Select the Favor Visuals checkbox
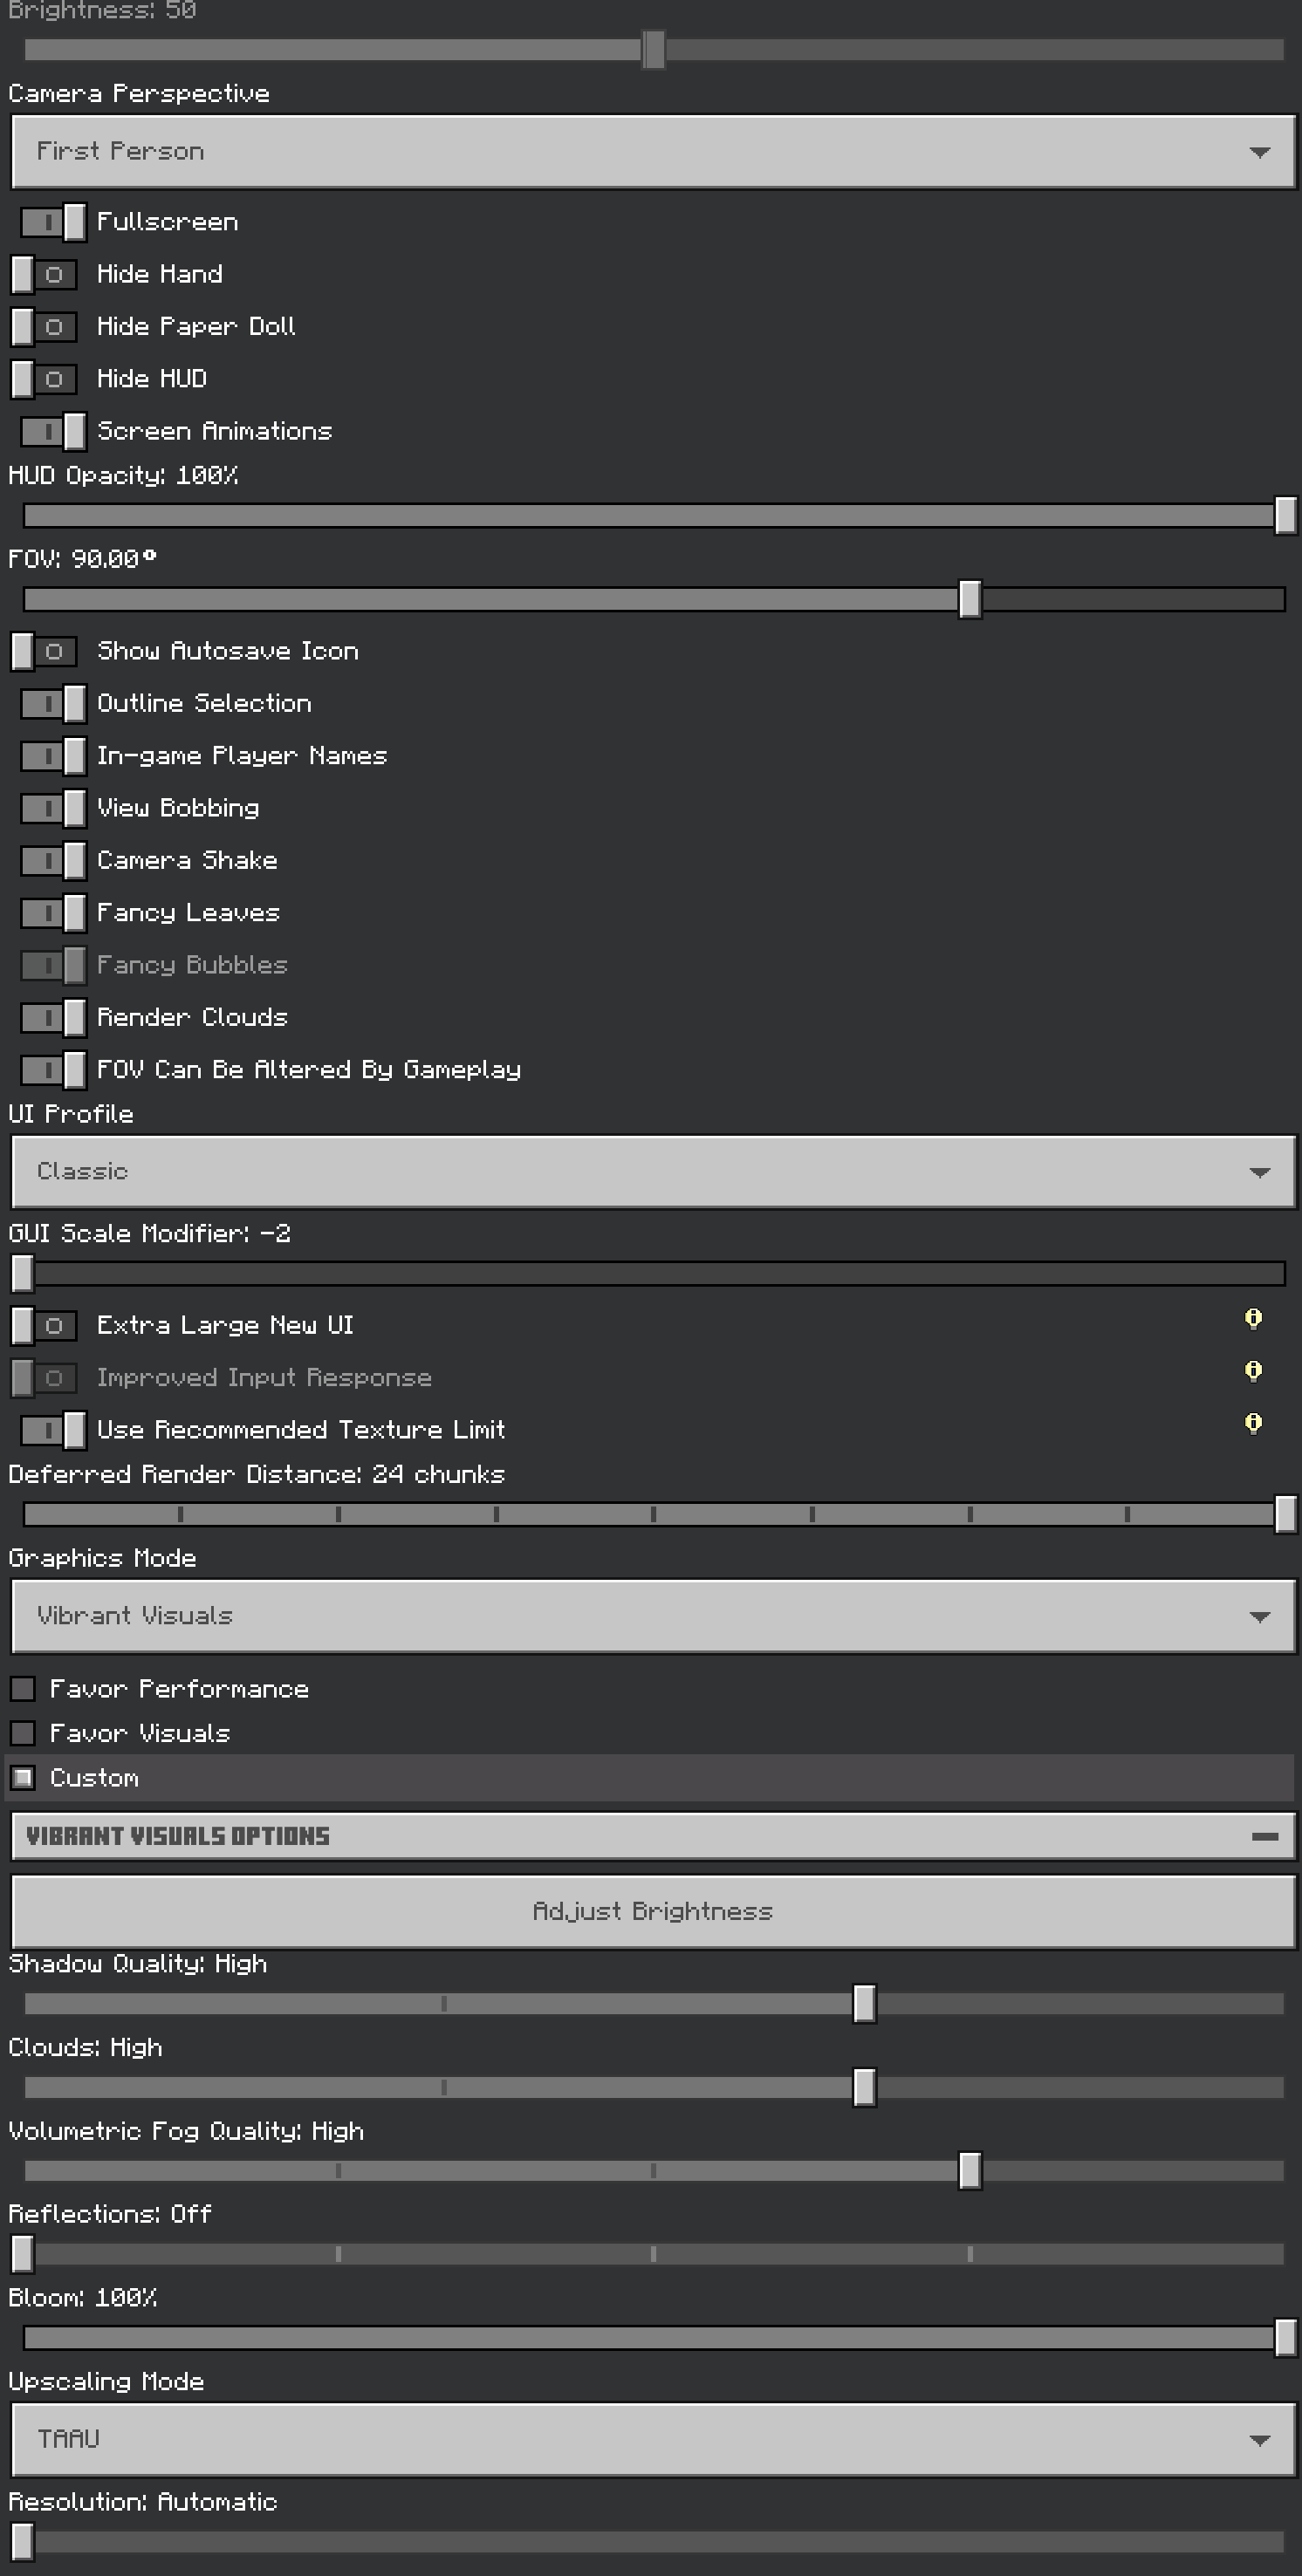The height and width of the screenshot is (2576, 1302). pos(23,1733)
